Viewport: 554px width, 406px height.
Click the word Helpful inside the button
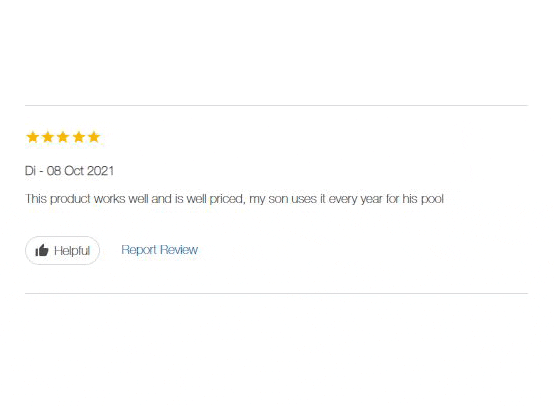(x=72, y=251)
